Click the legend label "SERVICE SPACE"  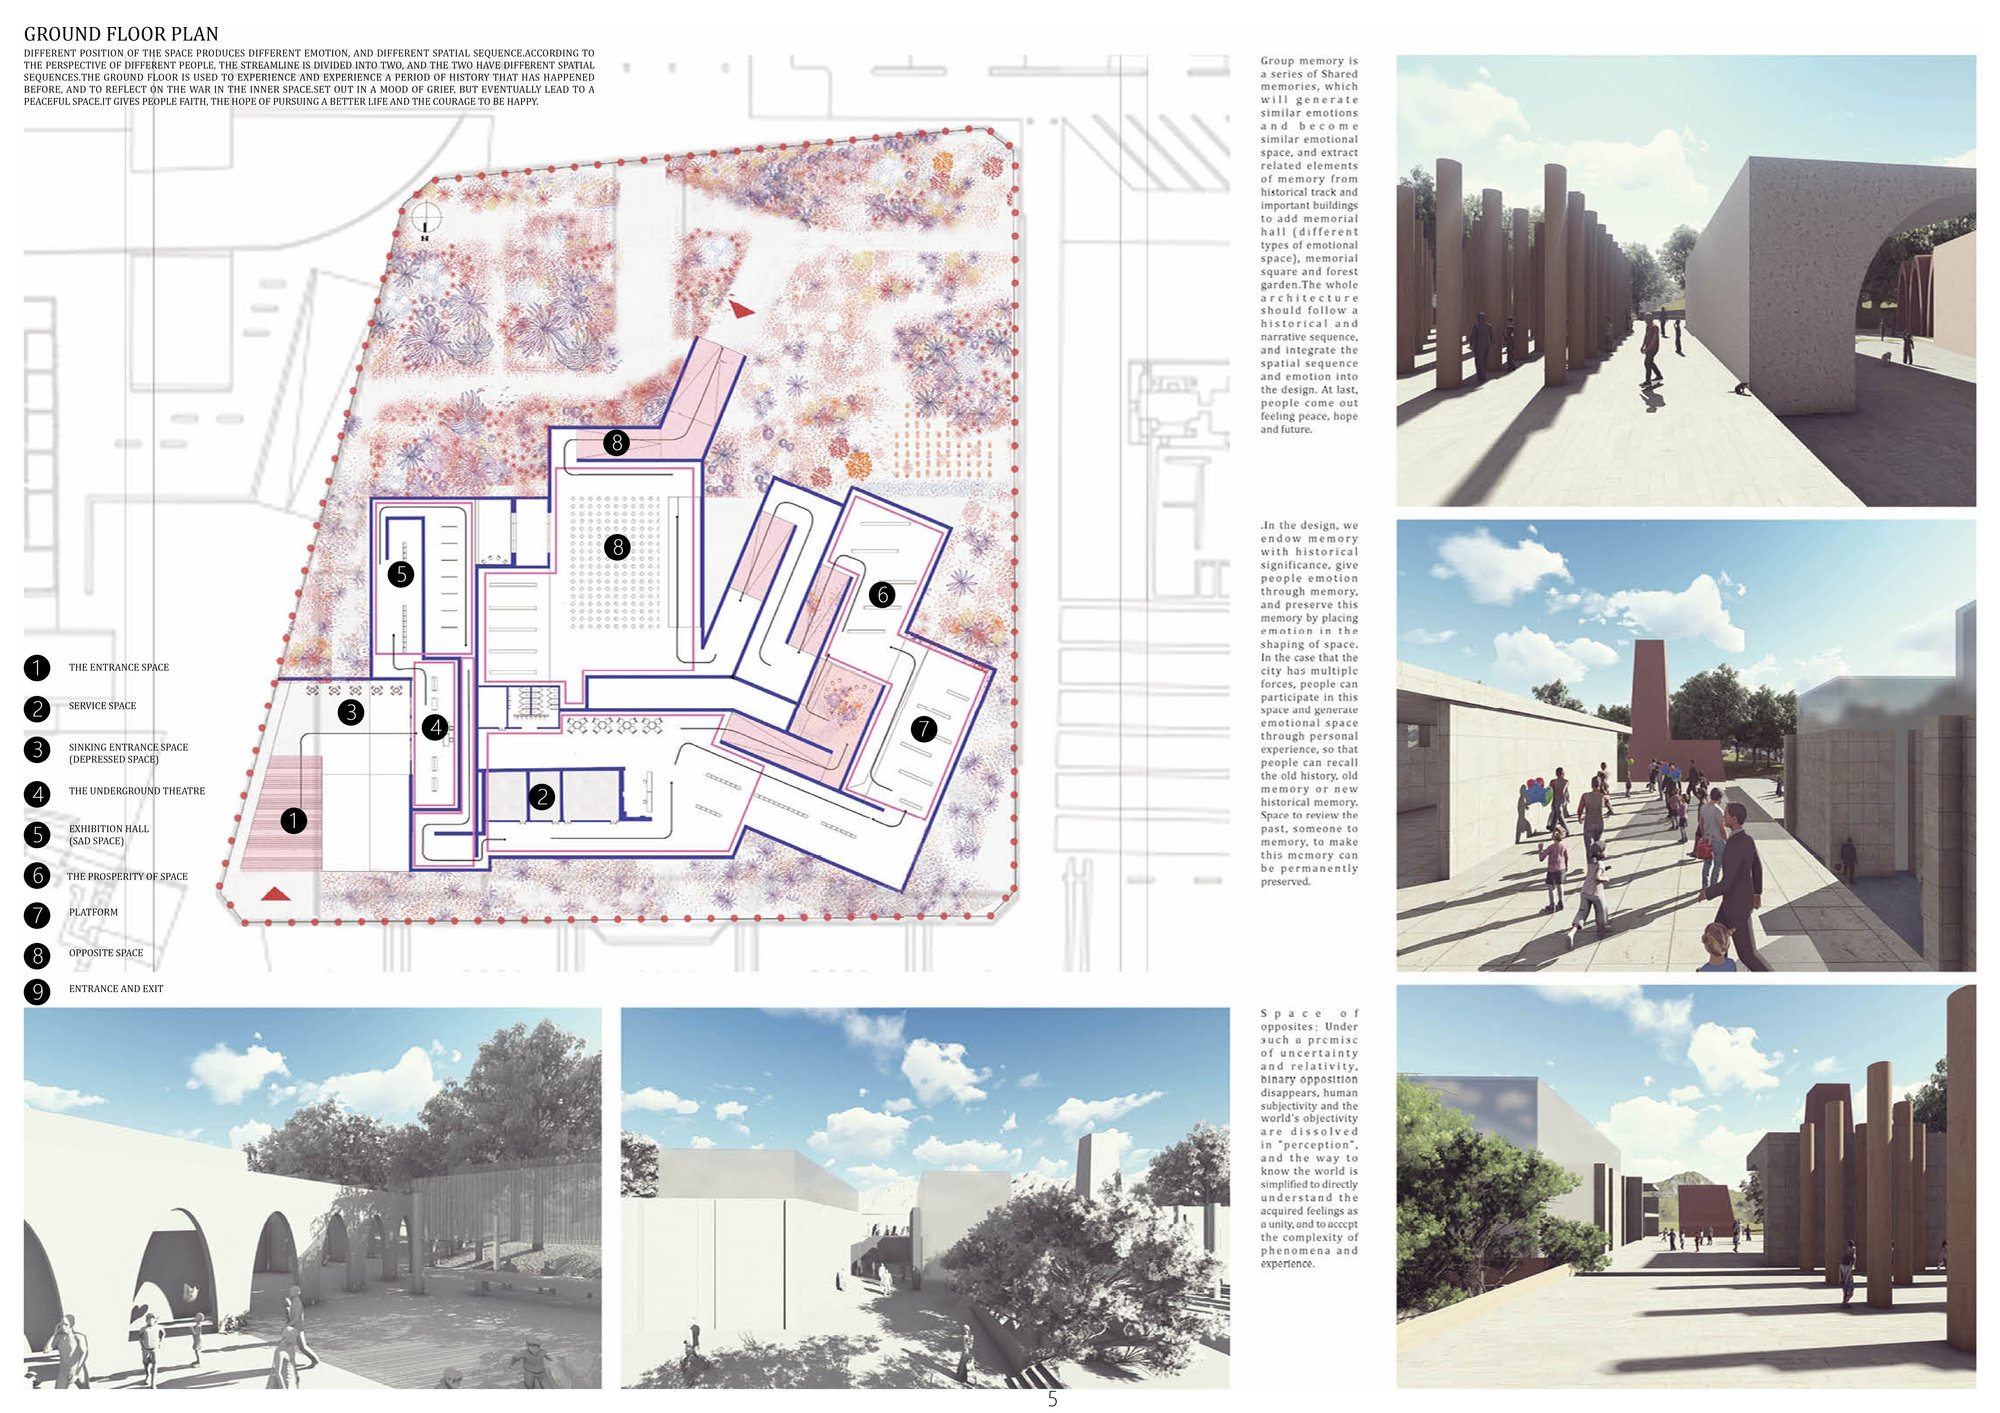pos(102,706)
